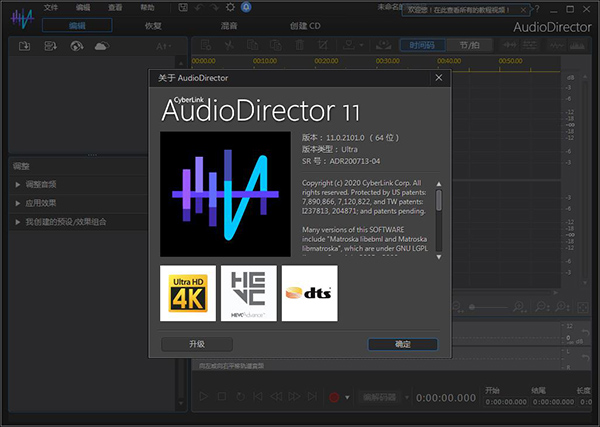Click the 结尾 end time input field
Screen dimensions: 600x427
[x=553, y=402]
